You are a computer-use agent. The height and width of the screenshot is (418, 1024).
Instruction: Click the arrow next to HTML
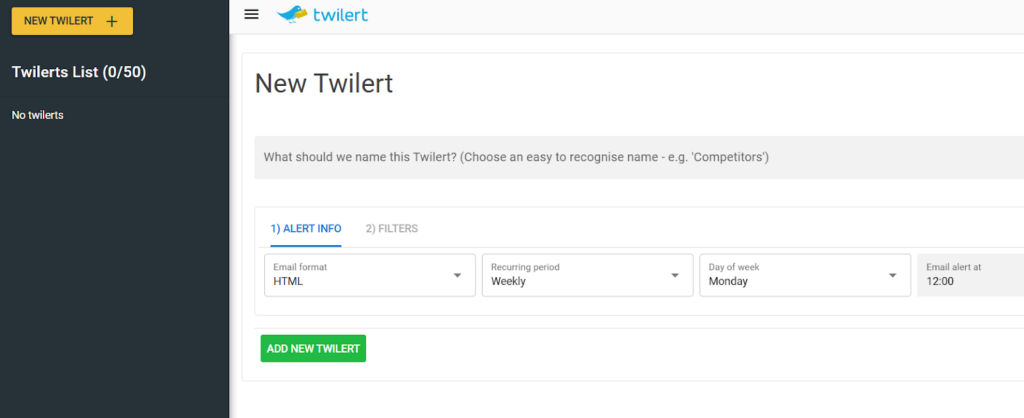457,276
